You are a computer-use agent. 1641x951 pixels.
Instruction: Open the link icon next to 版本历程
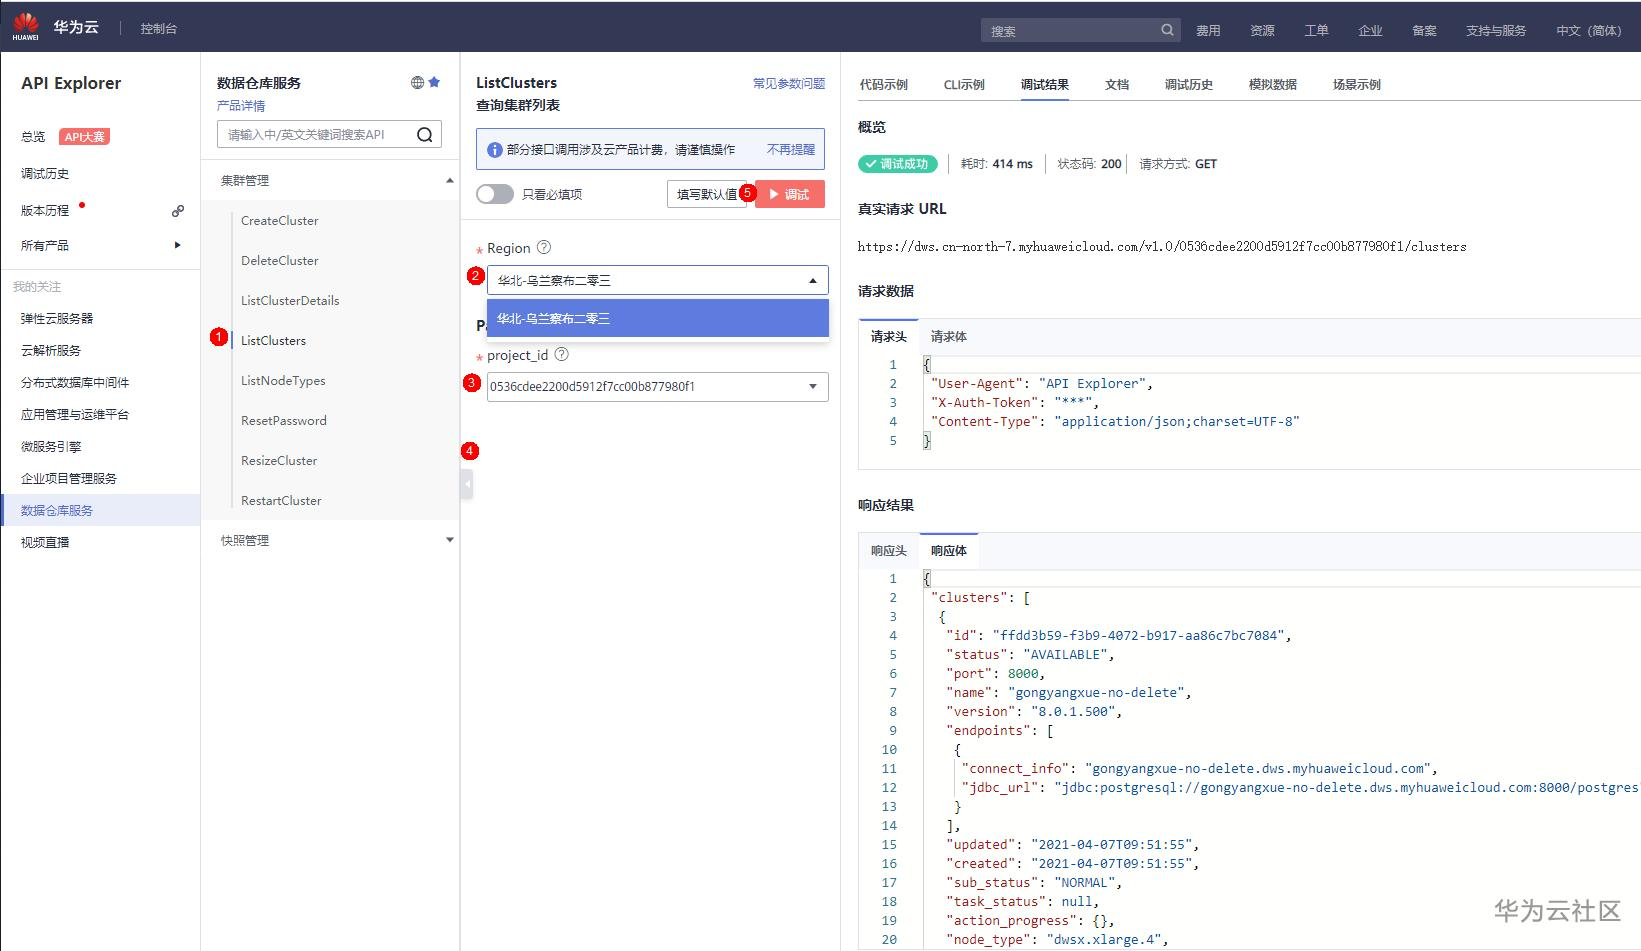pyautogui.click(x=178, y=211)
